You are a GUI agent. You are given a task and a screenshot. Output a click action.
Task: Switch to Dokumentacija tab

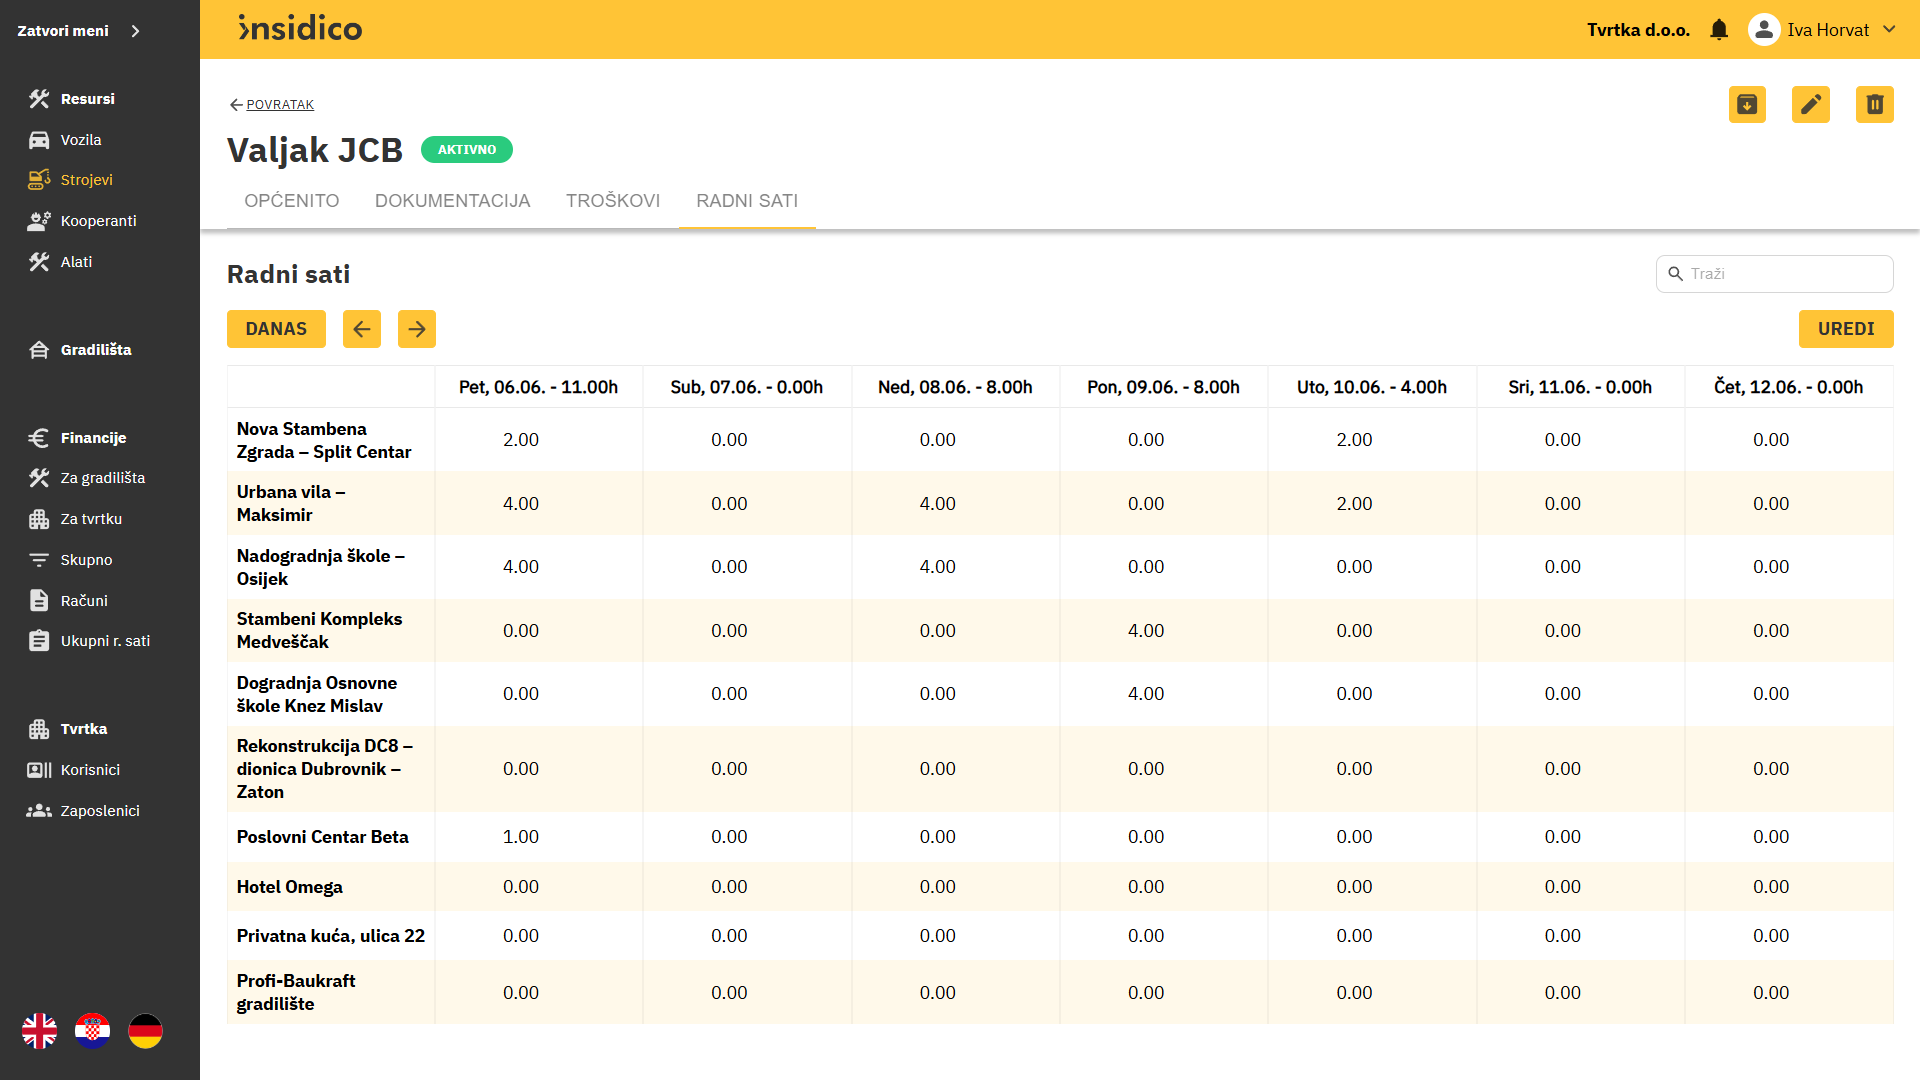click(452, 201)
